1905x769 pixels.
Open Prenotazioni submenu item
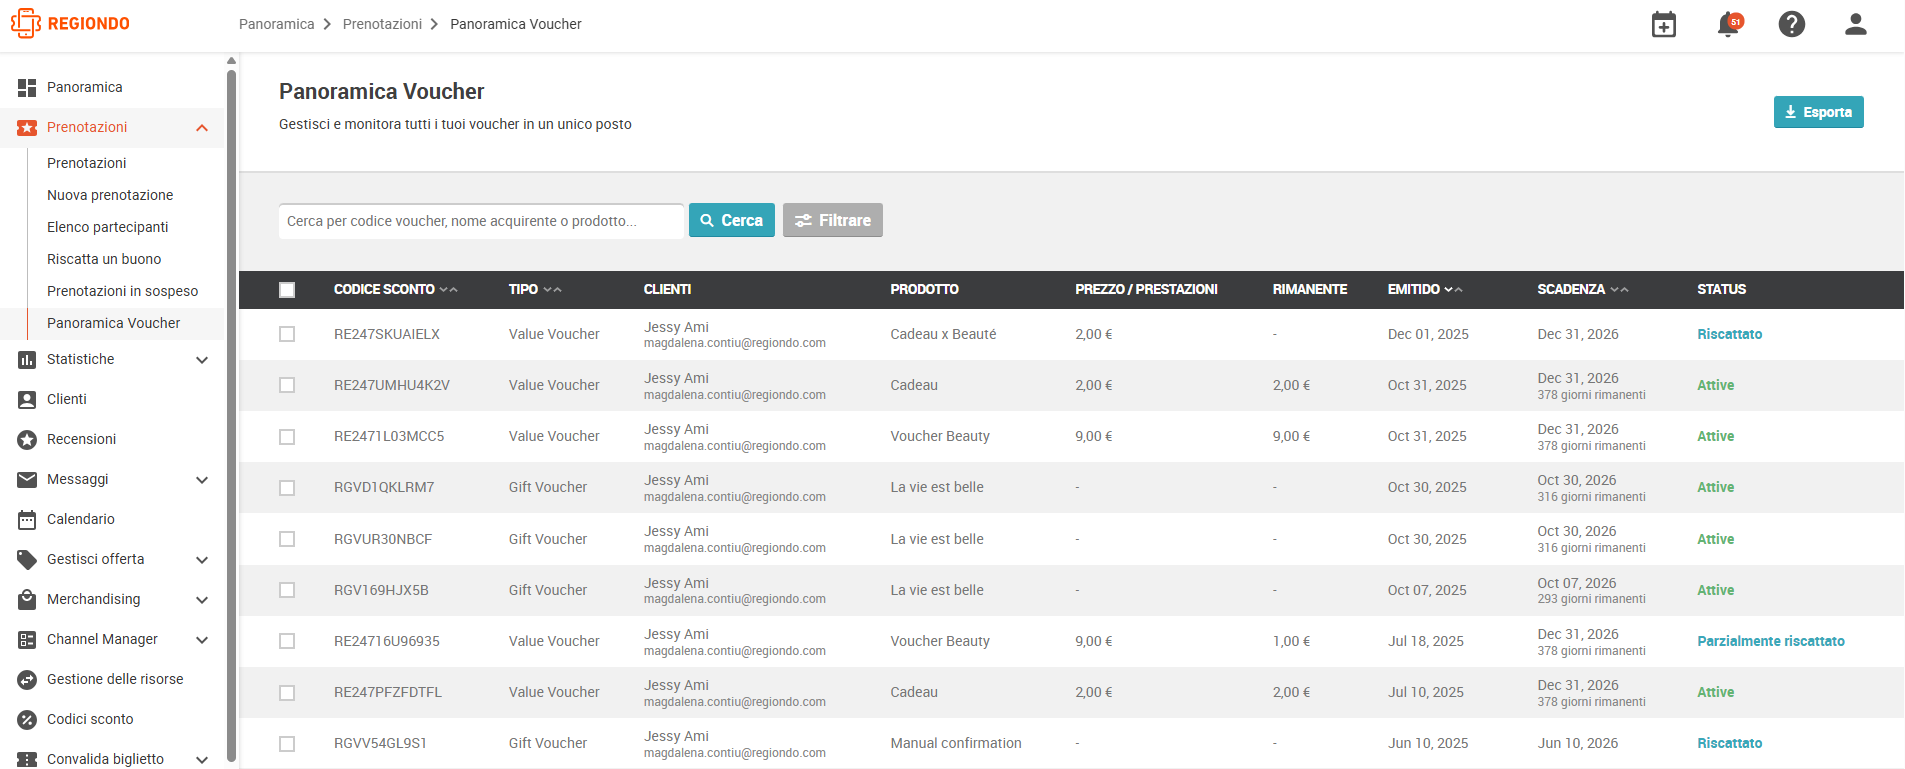87,163
